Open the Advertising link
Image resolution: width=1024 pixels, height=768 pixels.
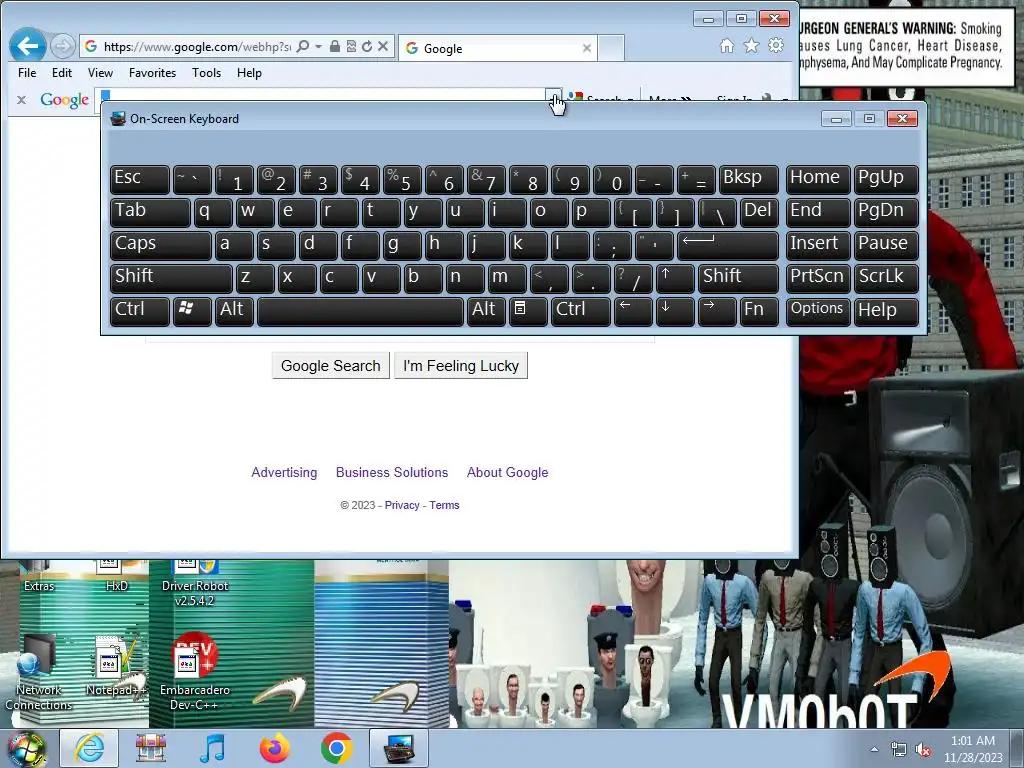tap(284, 472)
